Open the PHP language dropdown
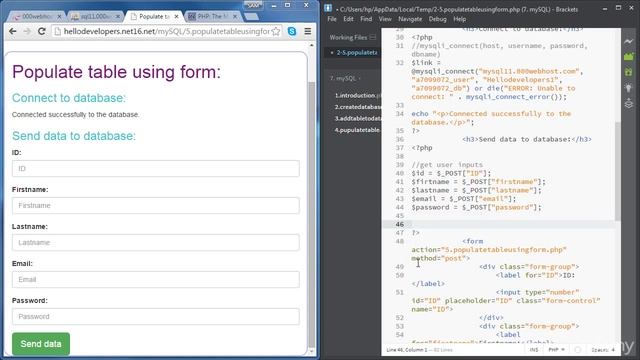640x360 pixels. pos(556,350)
